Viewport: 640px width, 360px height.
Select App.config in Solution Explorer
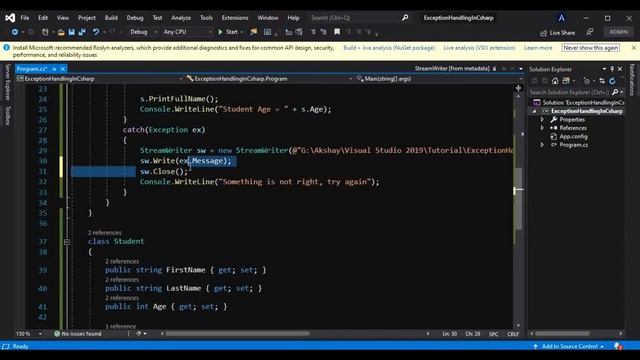click(x=573, y=136)
